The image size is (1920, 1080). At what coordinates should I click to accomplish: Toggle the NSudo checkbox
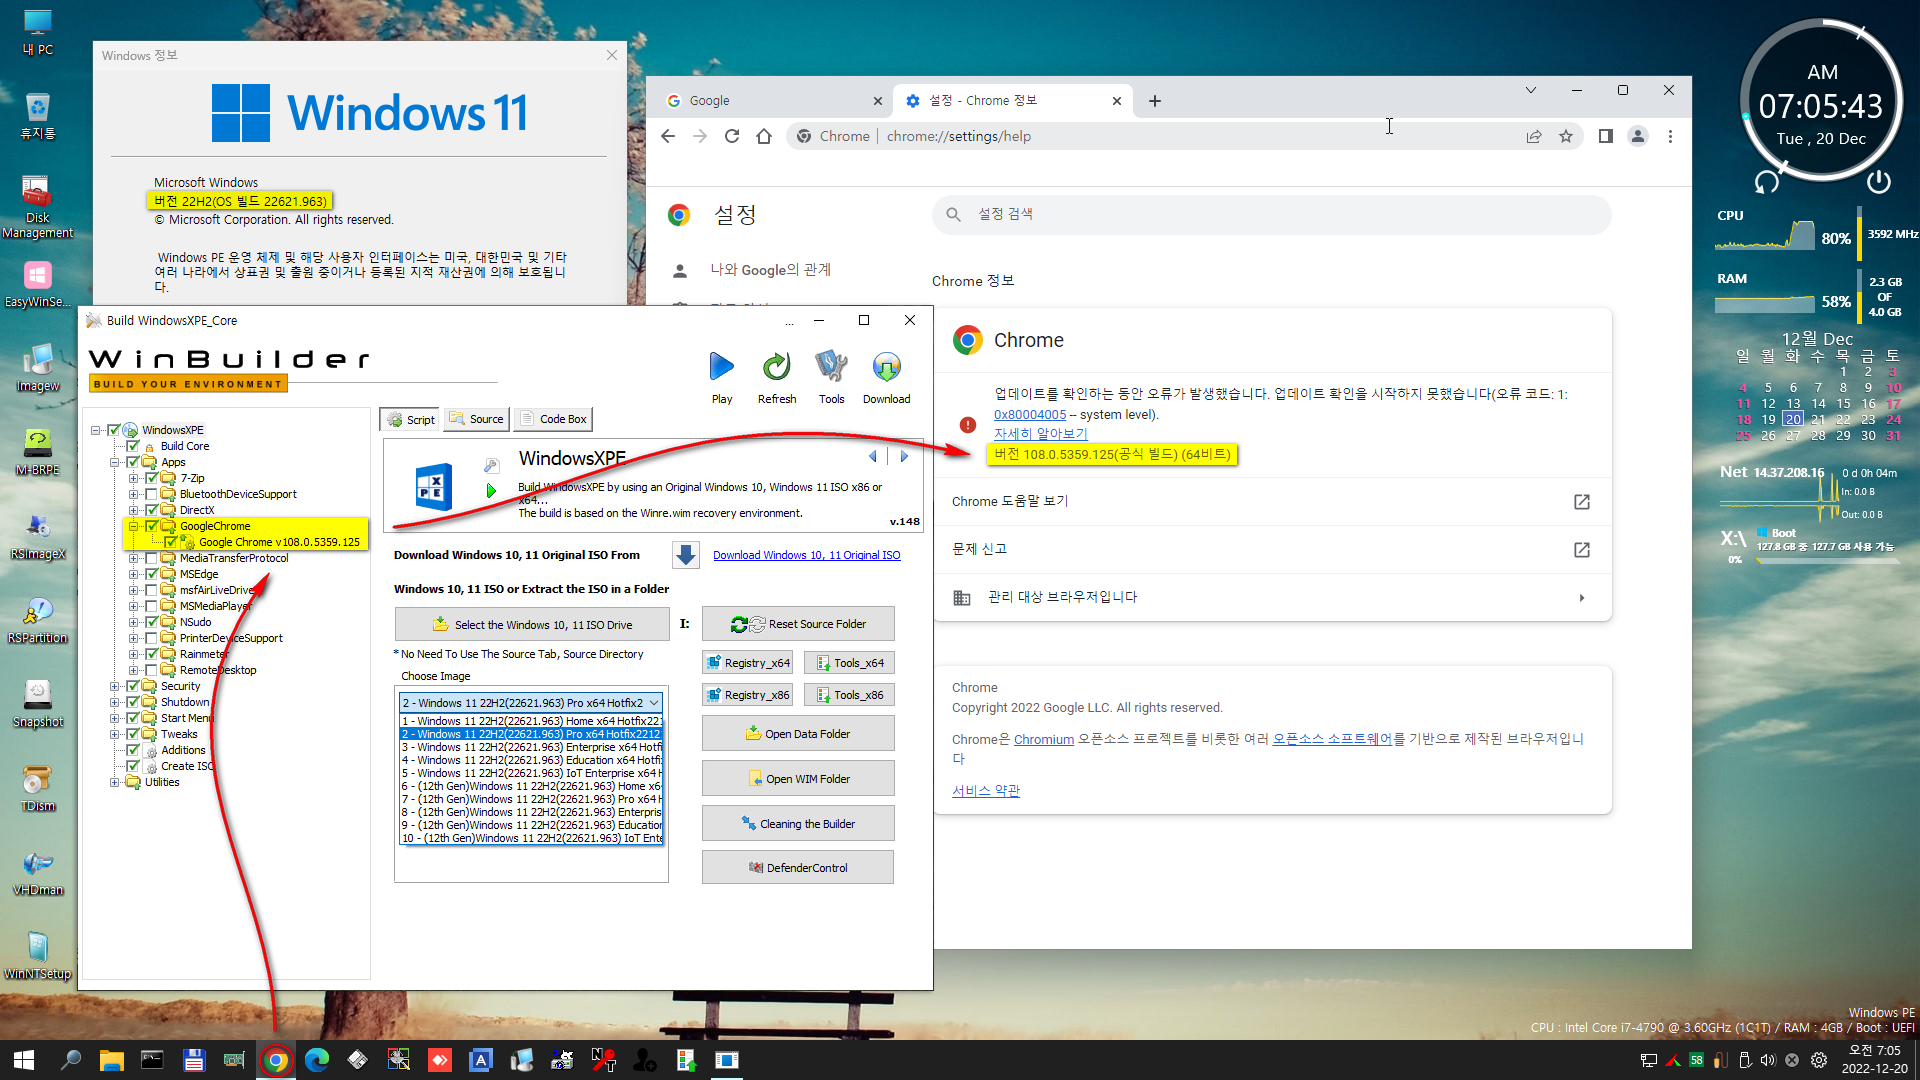click(x=152, y=622)
